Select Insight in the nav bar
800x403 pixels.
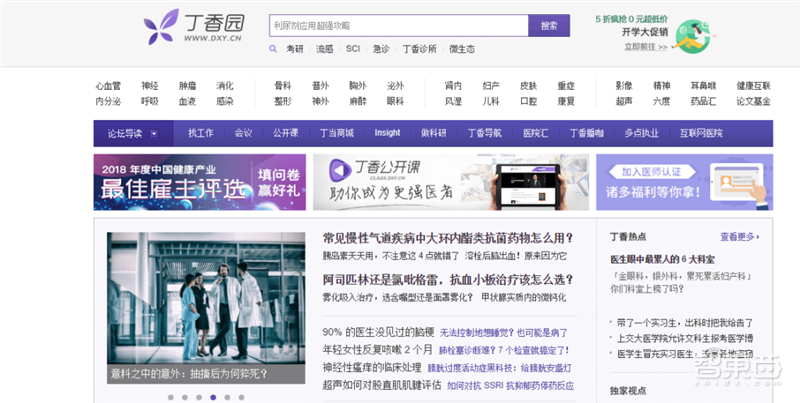click(387, 133)
